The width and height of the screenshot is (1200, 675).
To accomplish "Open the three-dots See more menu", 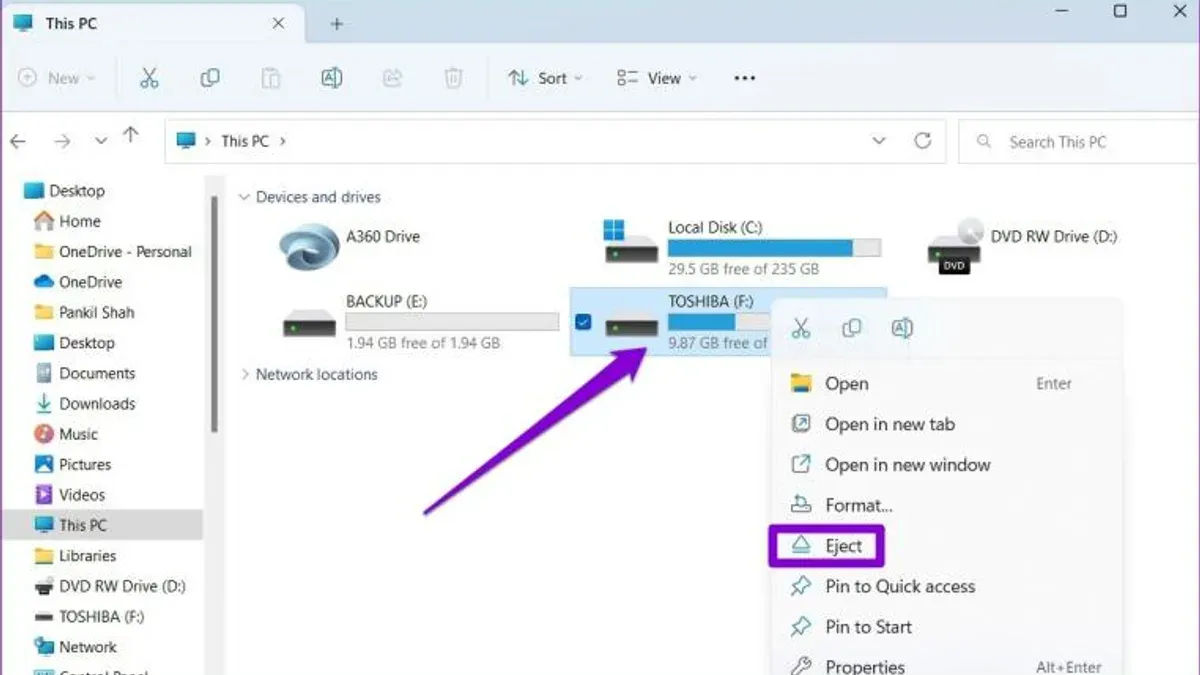I will [745, 78].
